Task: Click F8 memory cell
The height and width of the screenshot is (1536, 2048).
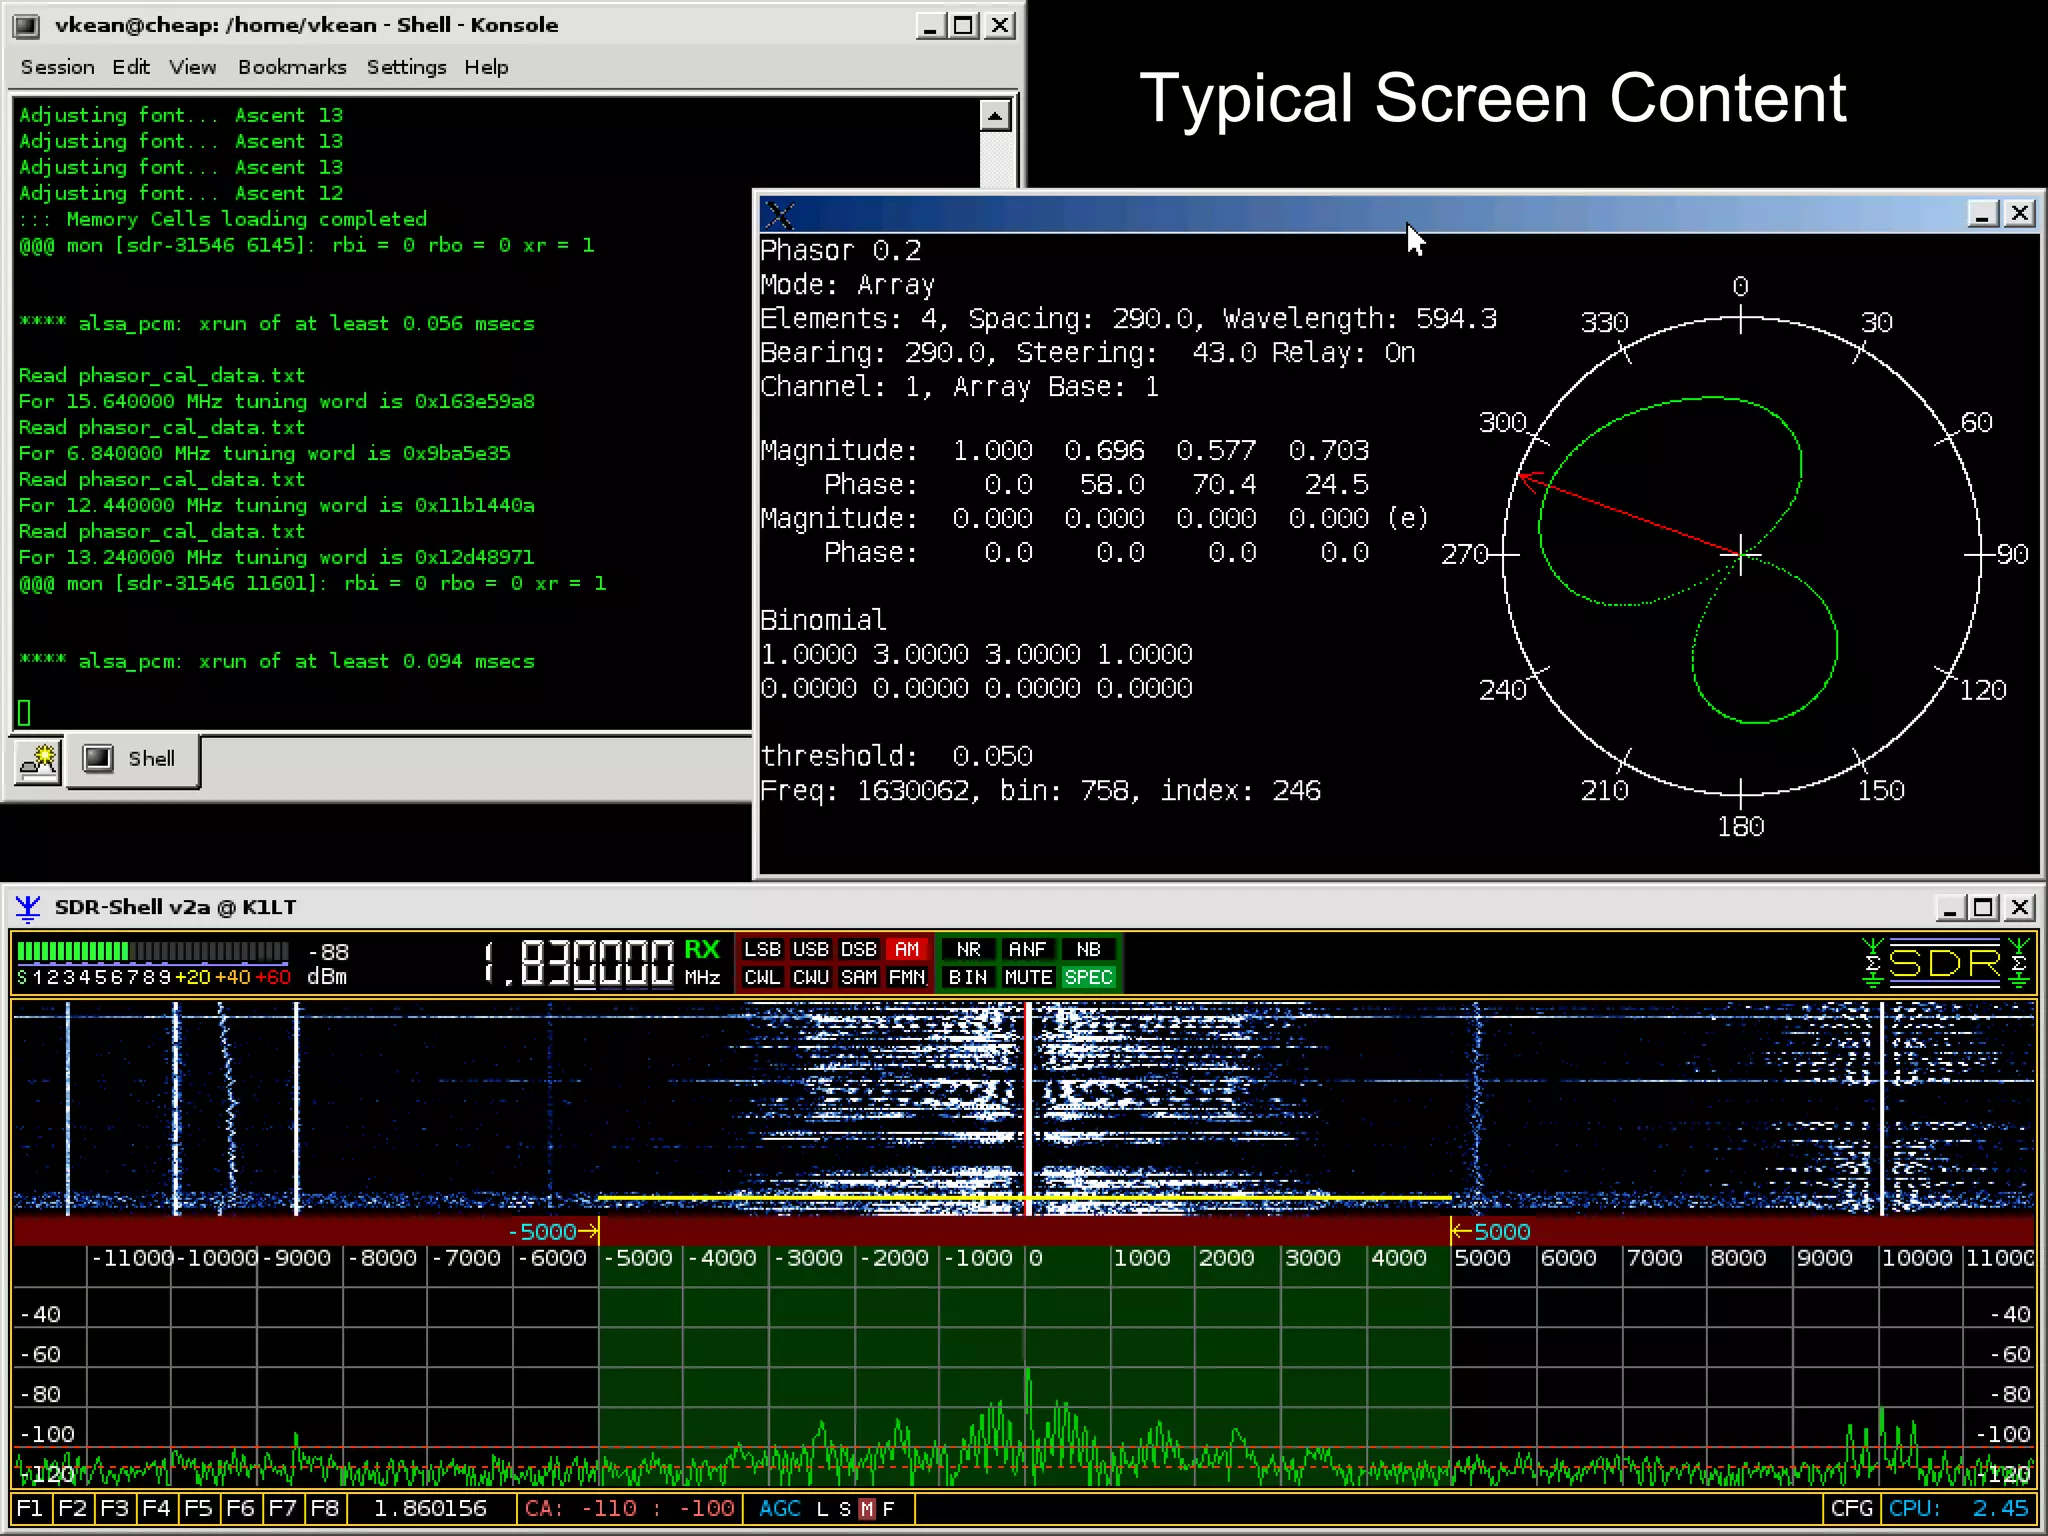Action: pyautogui.click(x=324, y=1508)
